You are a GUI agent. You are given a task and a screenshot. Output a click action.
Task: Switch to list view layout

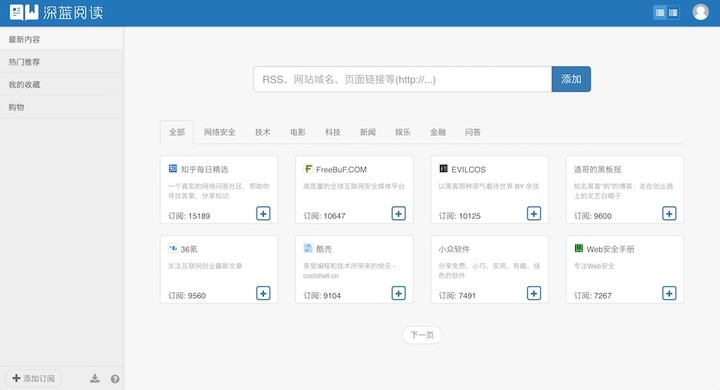tap(660, 12)
